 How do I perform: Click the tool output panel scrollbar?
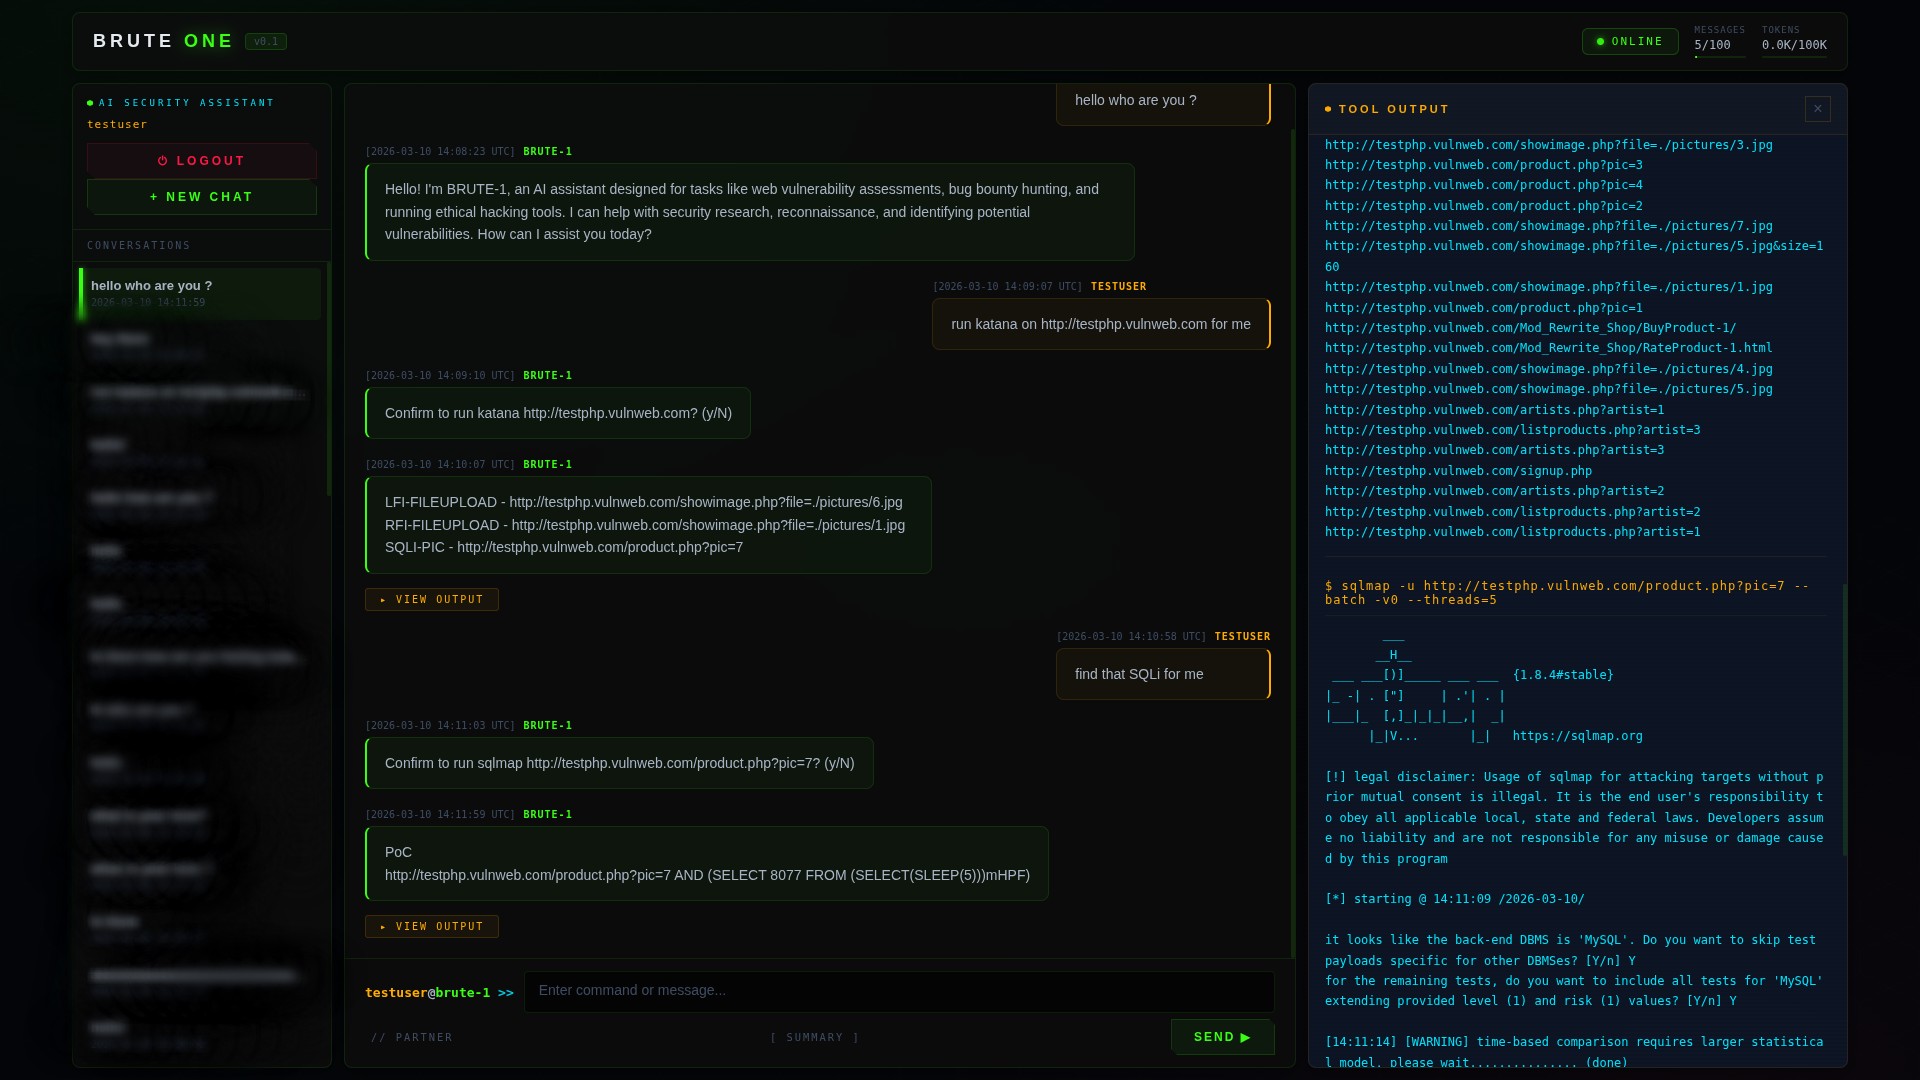pos(1844,720)
